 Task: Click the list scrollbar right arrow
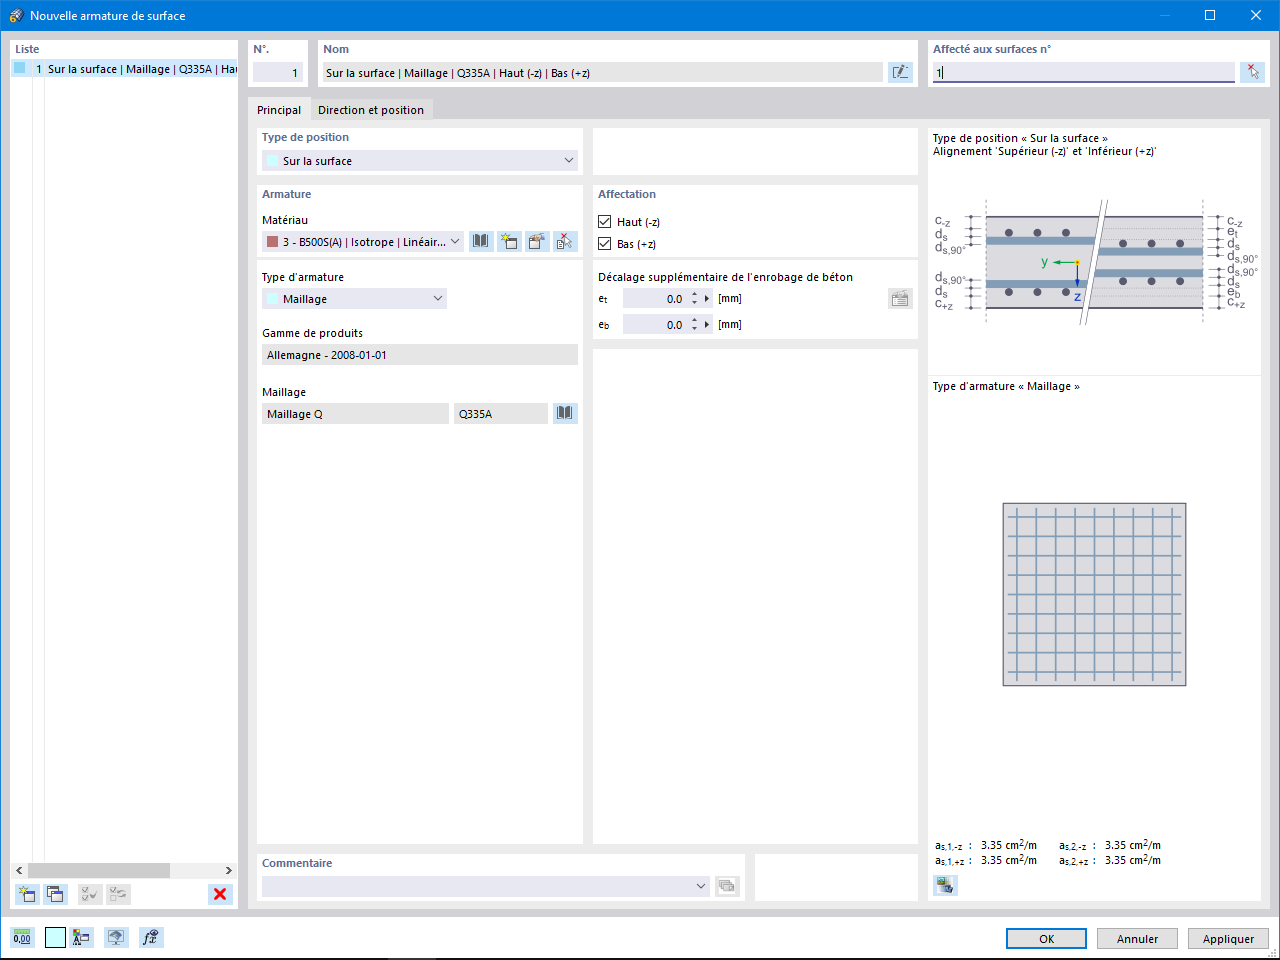[228, 870]
